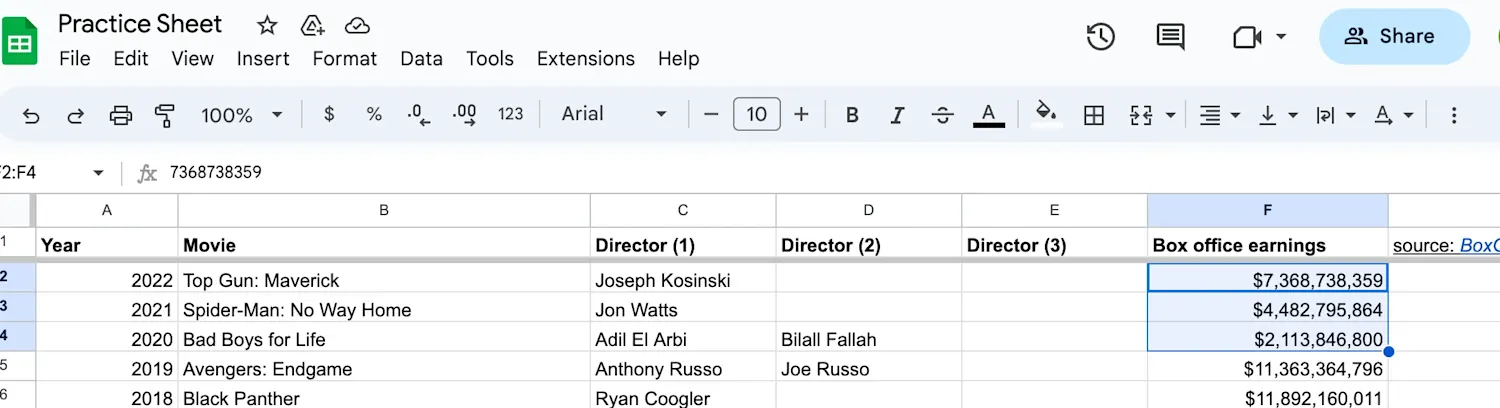Redo the last action
Image resolution: width=1500 pixels, height=408 pixels.
(75, 115)
